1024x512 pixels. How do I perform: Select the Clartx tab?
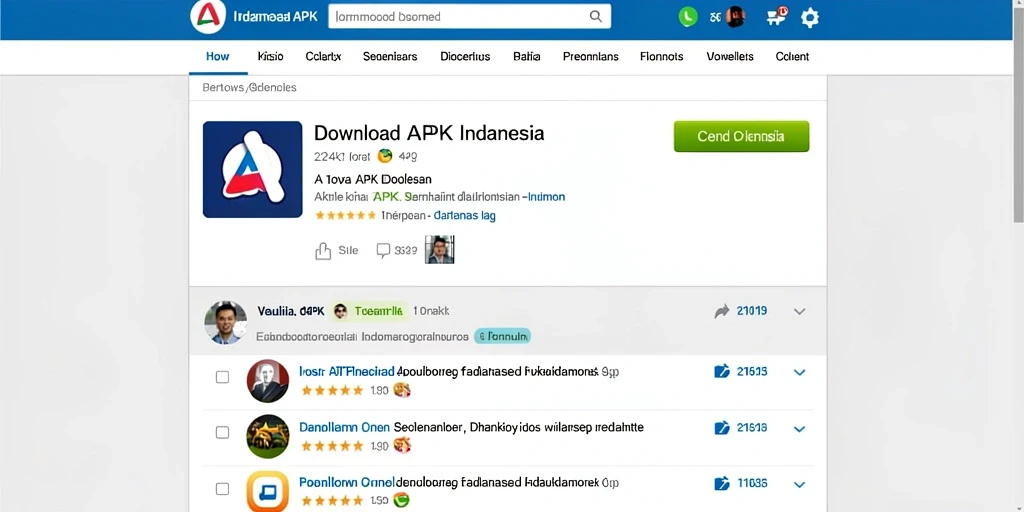coord(323,57)
